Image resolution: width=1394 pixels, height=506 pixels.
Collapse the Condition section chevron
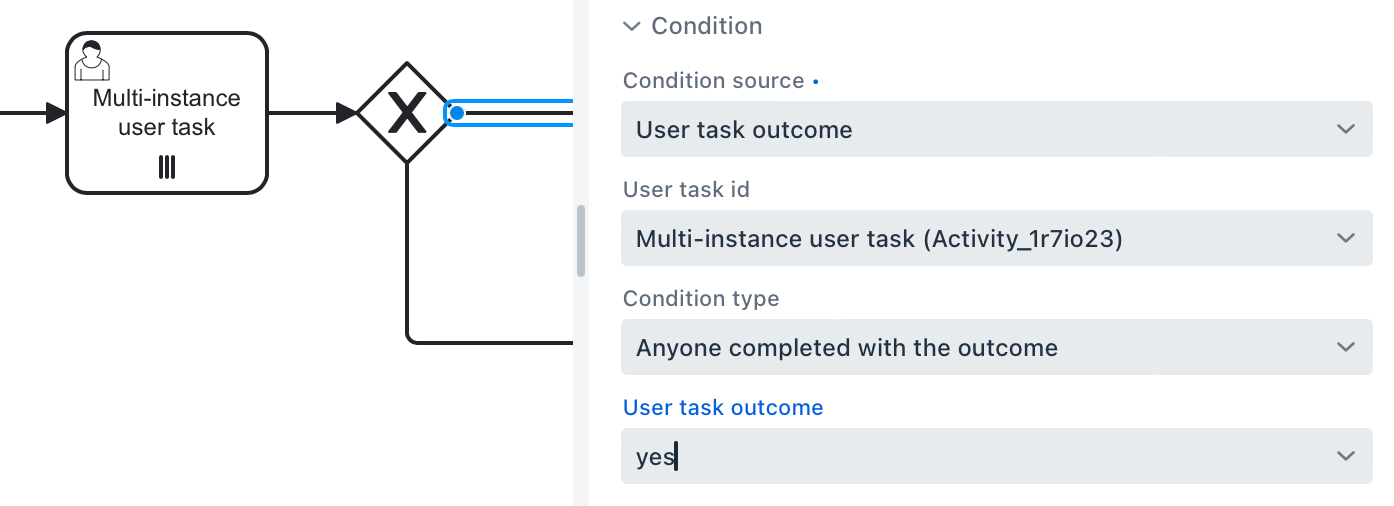tap(631, 26)
